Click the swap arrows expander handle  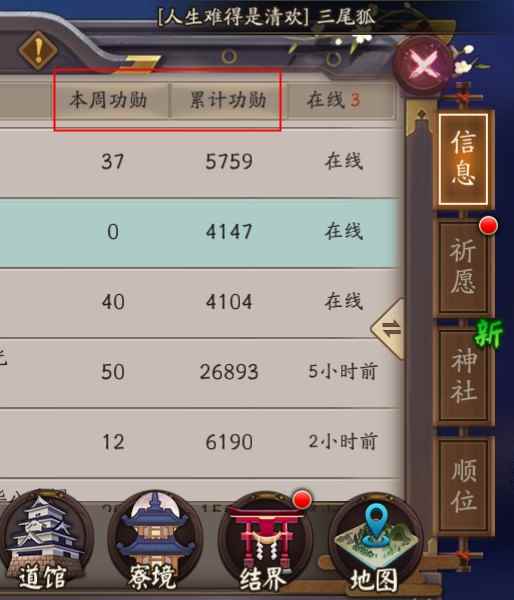click(389, 329)
